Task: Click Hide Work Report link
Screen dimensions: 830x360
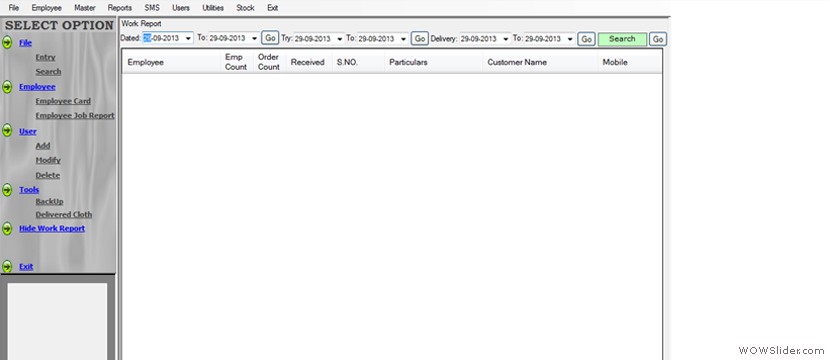Action: (52, 228)
